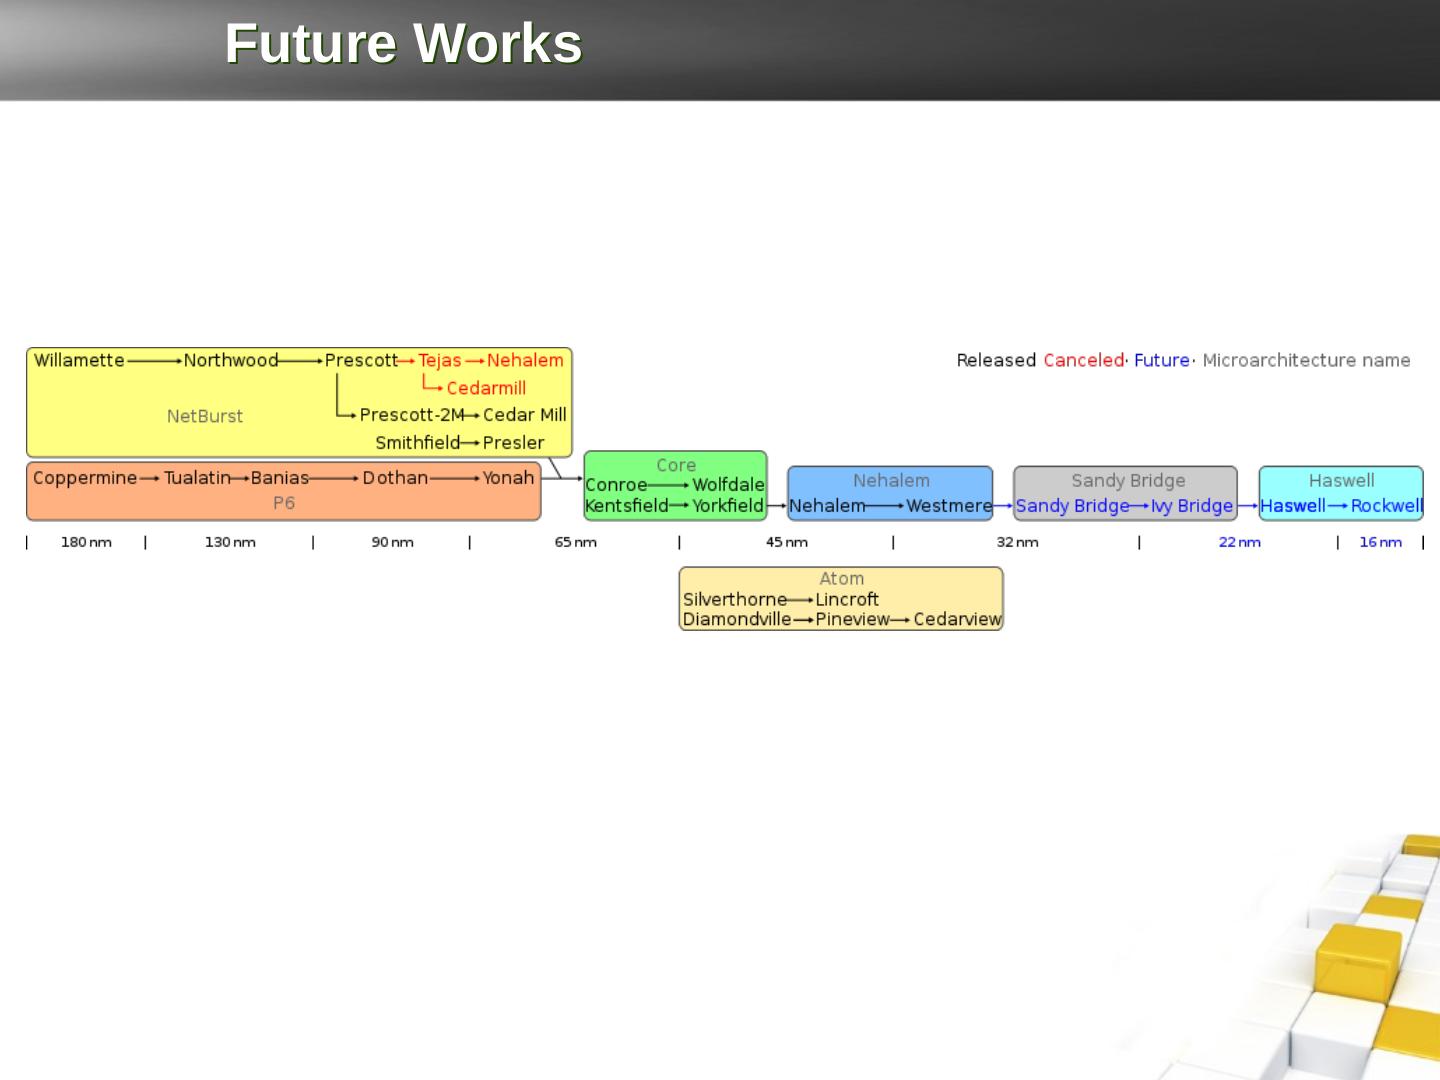Image resolution: width=1440 pixels, height=1080 pixels.
Task: Select the Smithfield label
Action: click(418, 443)
